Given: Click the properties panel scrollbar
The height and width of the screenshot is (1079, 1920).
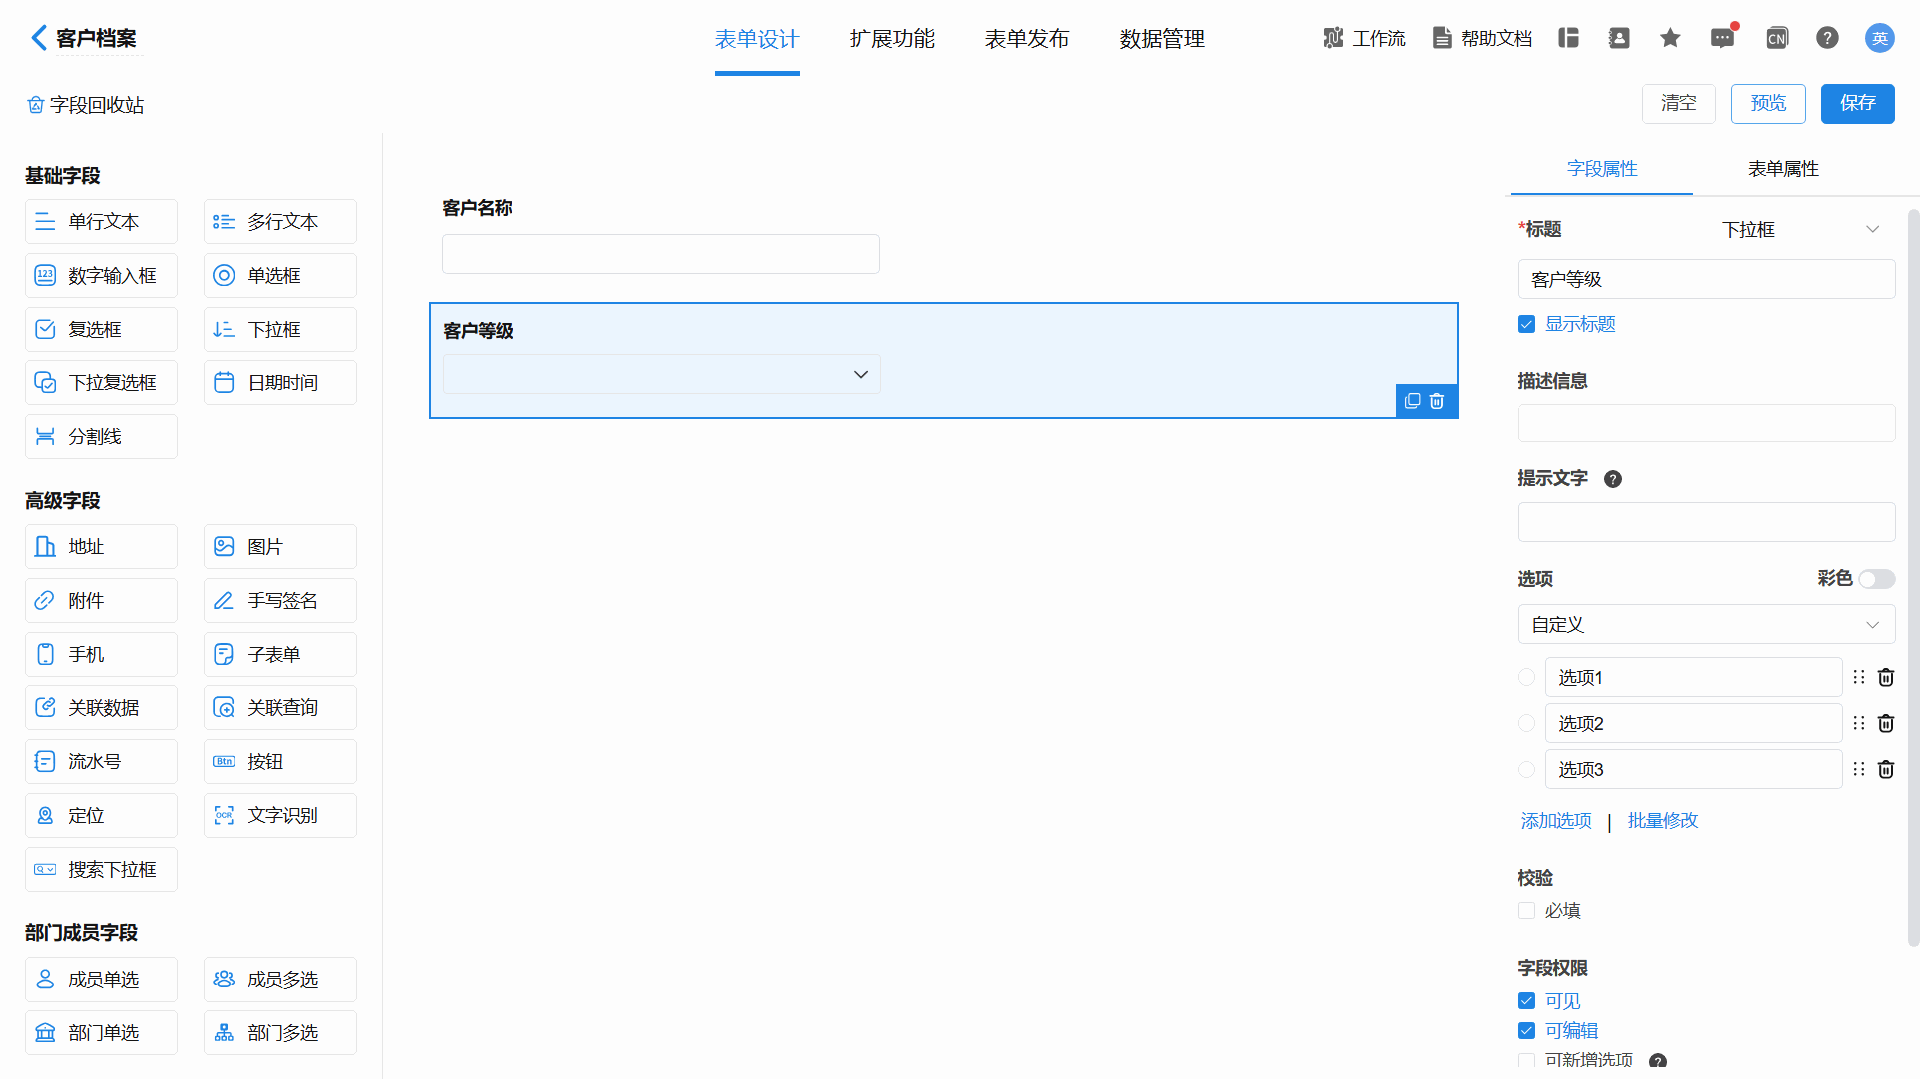Looking at the screenshot, I should click(x=1913, y=577).
